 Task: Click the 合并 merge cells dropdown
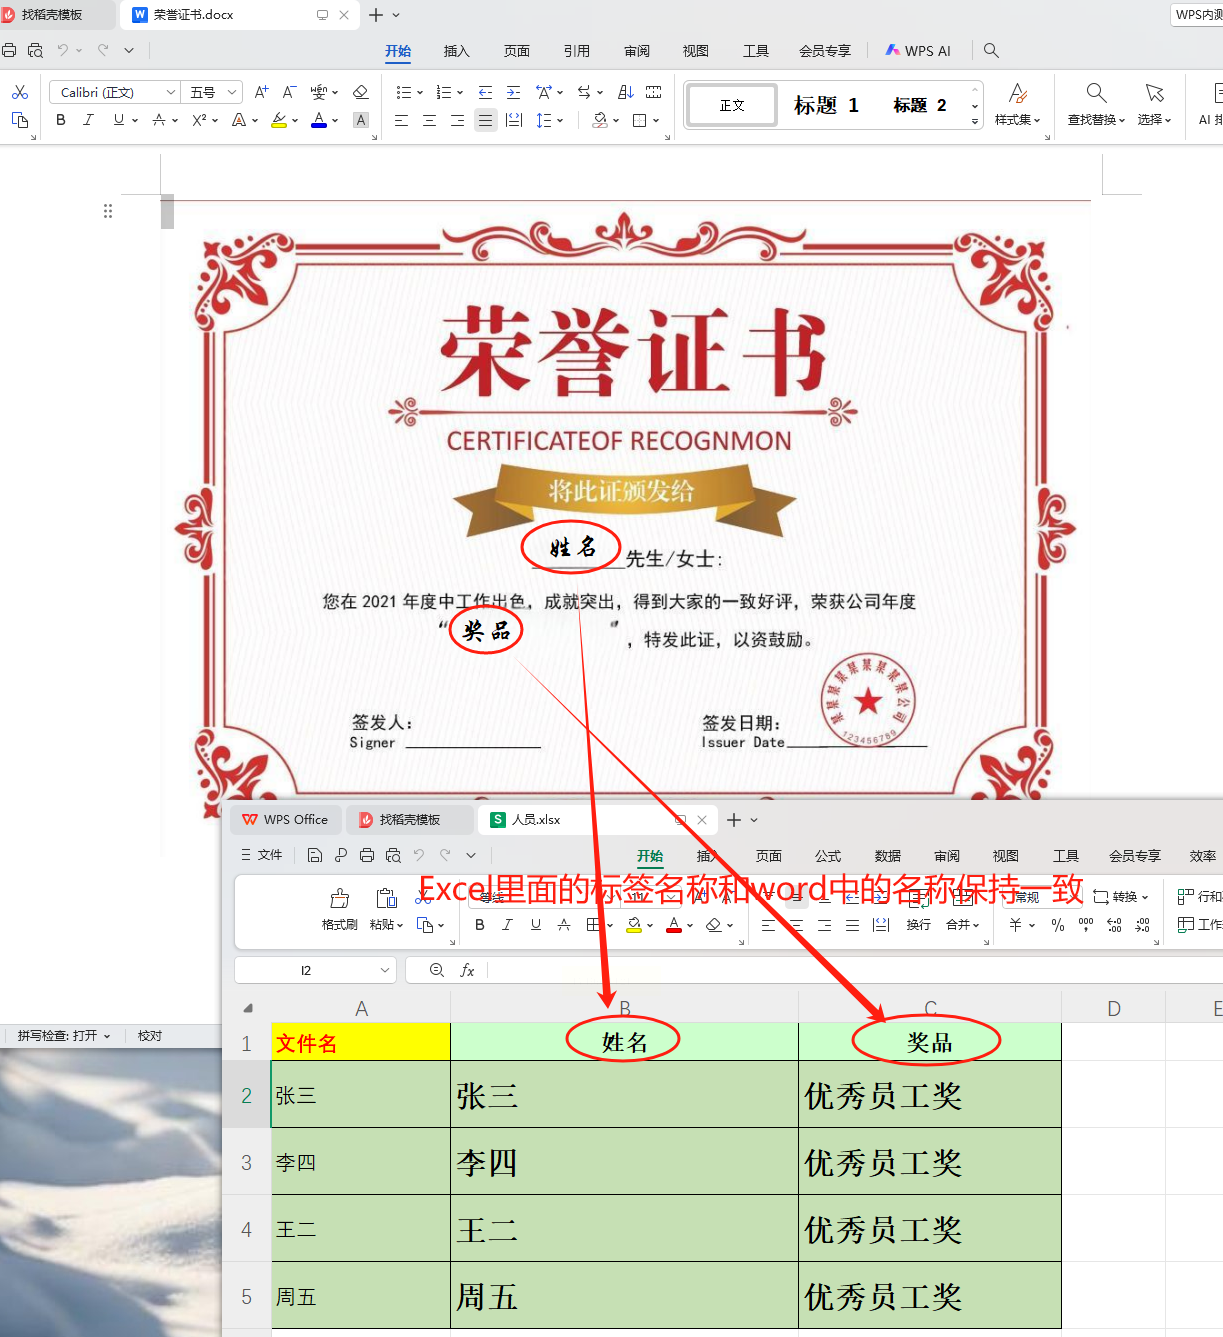tap(963, 924)
